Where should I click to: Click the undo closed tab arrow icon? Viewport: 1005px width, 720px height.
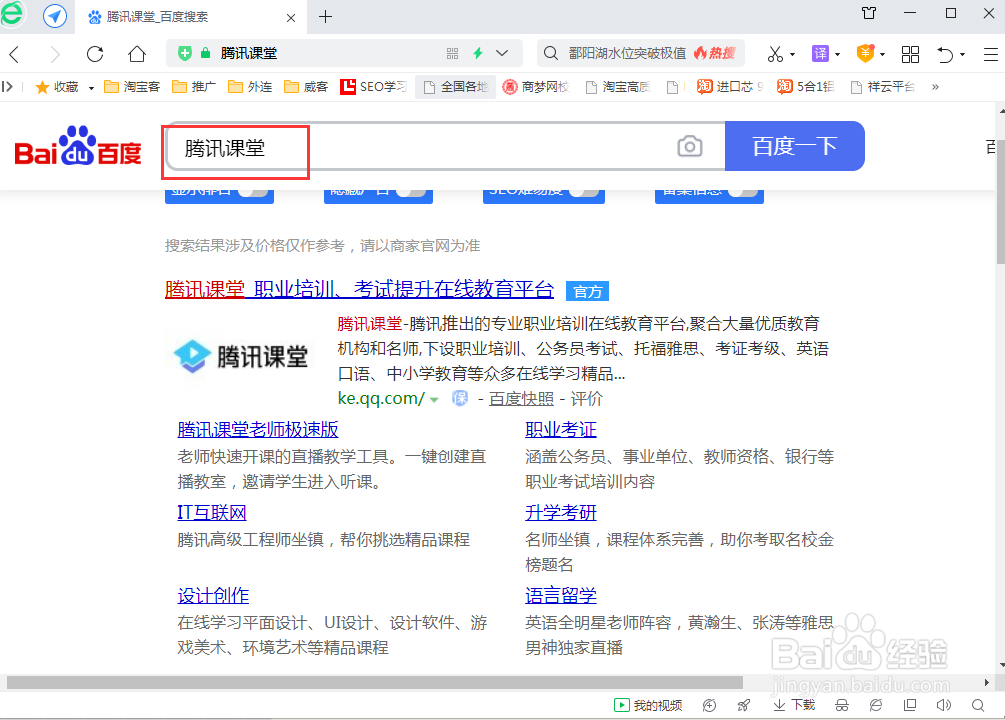945,54
